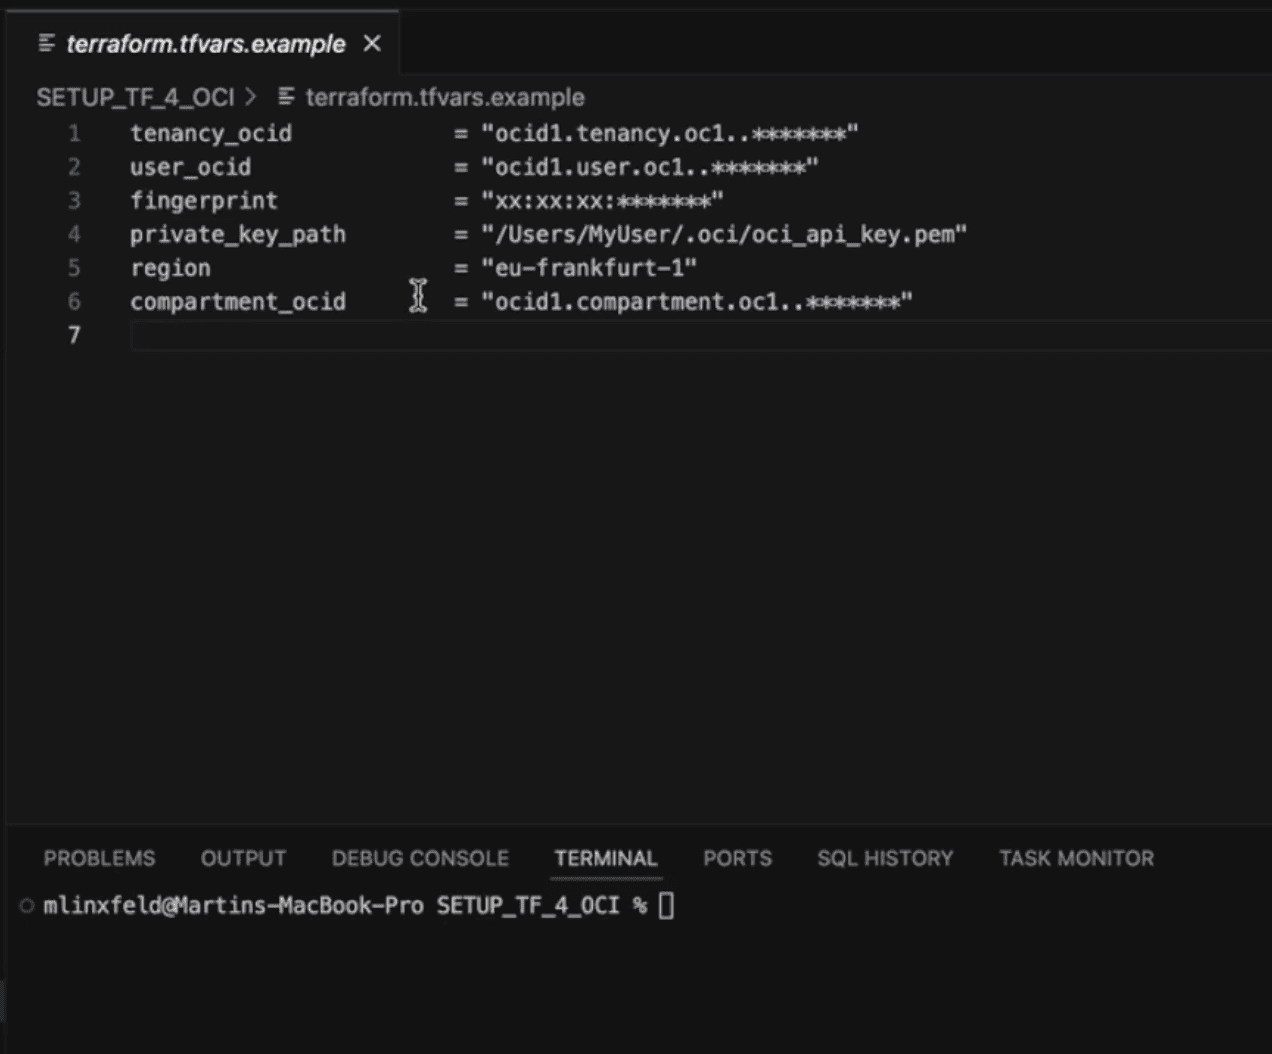Screen dimensions: 1272x1054
Task: Click line number 7 in gutter
Action: [x=74, y=335]
